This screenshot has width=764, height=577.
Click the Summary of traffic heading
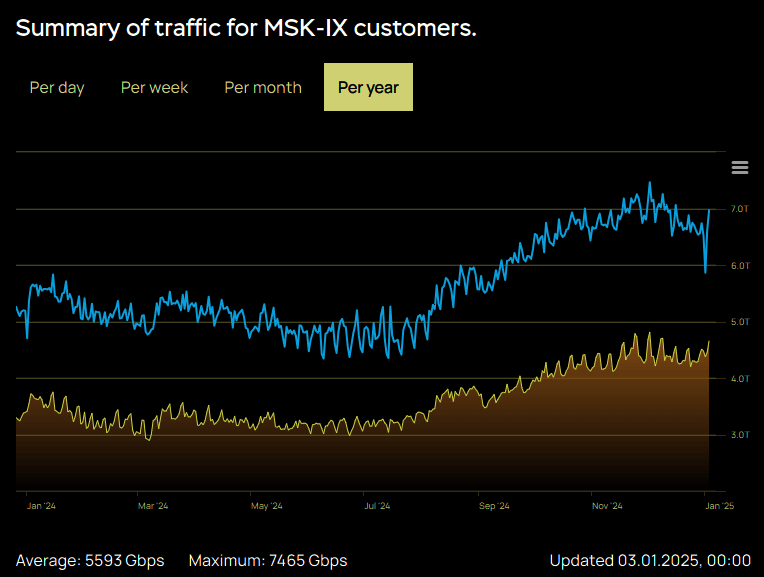click(x=246, y=28)
